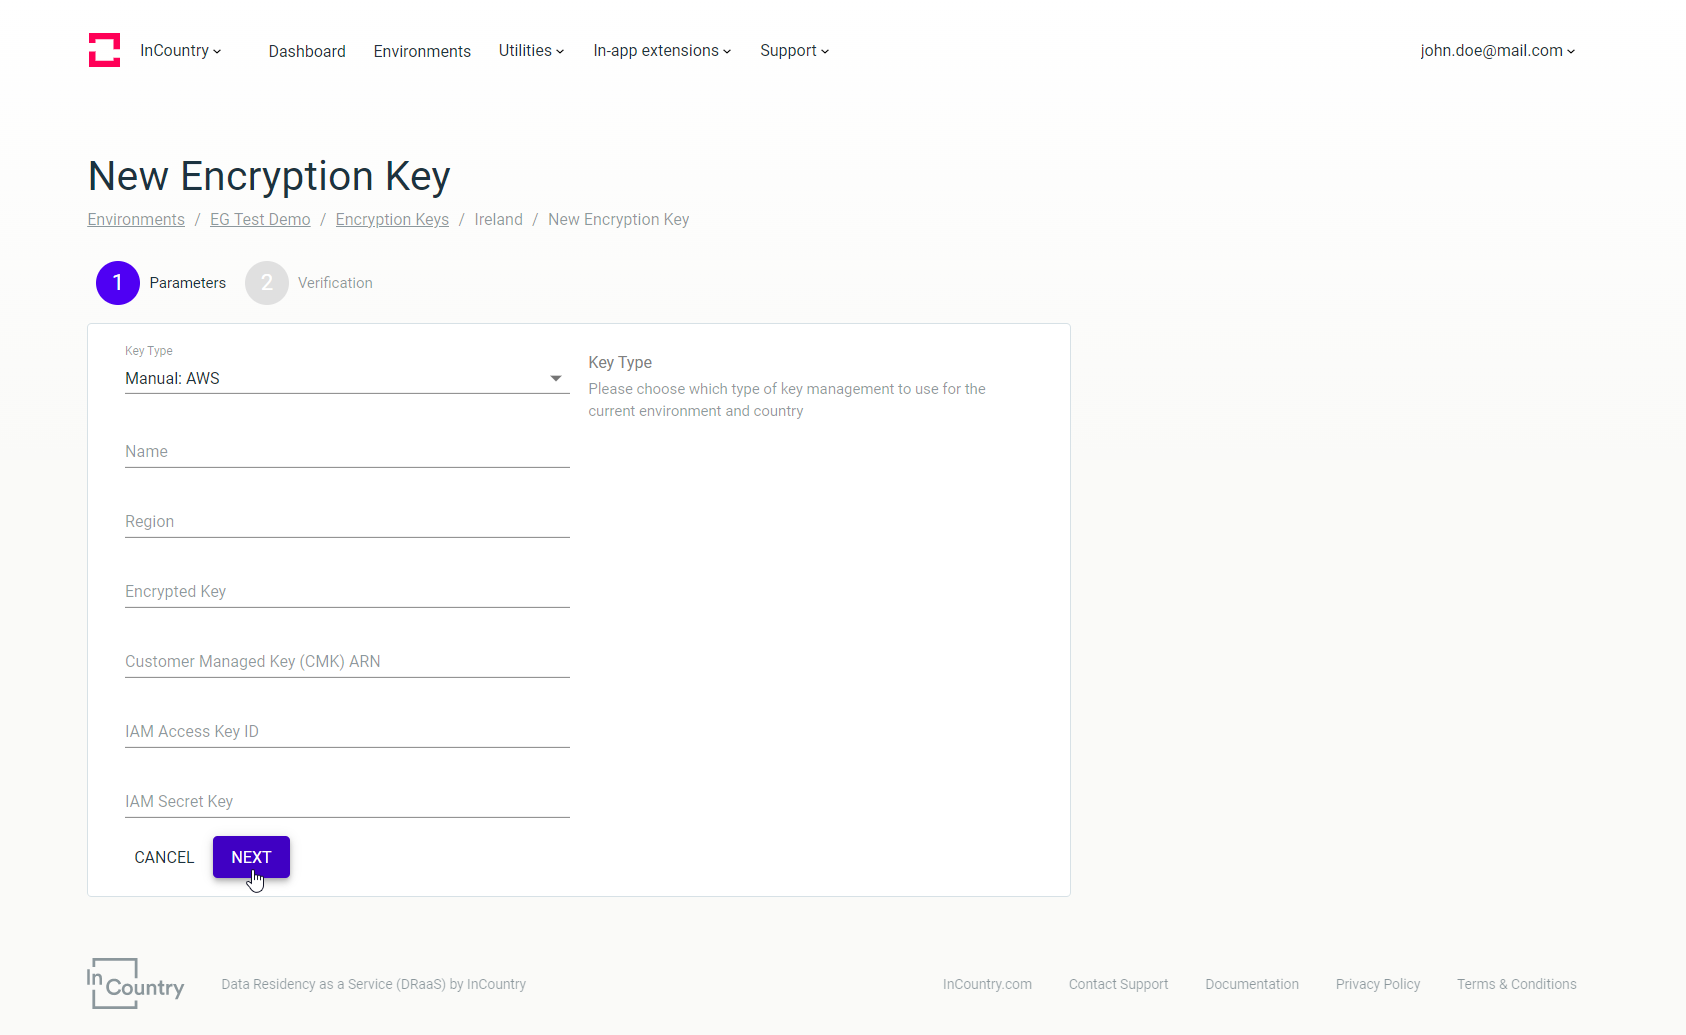Navigate to EG Test Demo via breadcrumb
This screenshot has height=1035, width=1686.
coord(259,219)
